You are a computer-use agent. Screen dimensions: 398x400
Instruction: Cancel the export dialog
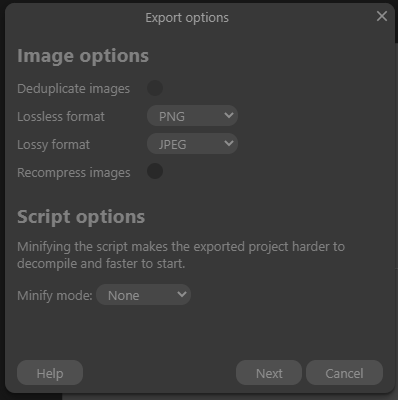click(x=344, y=373)
